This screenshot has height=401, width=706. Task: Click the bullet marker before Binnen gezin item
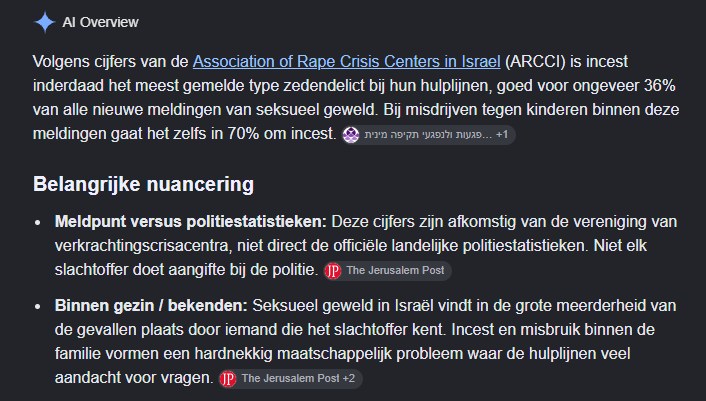coord(38,306)
